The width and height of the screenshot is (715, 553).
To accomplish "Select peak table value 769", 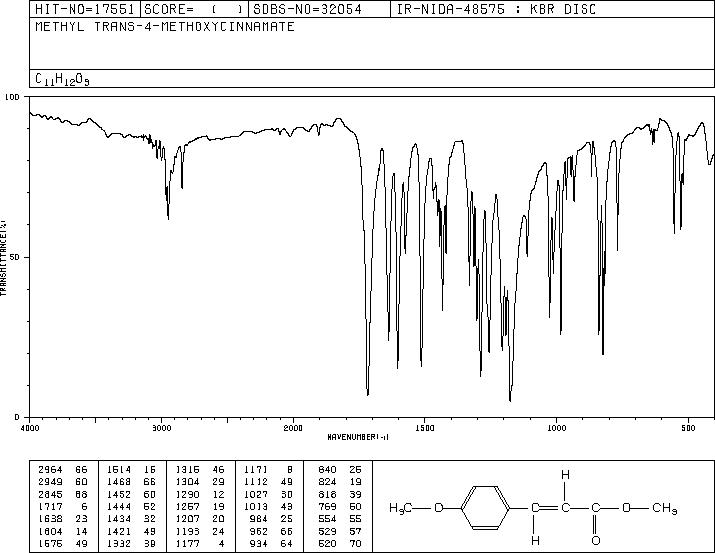I will coord(327,506).
